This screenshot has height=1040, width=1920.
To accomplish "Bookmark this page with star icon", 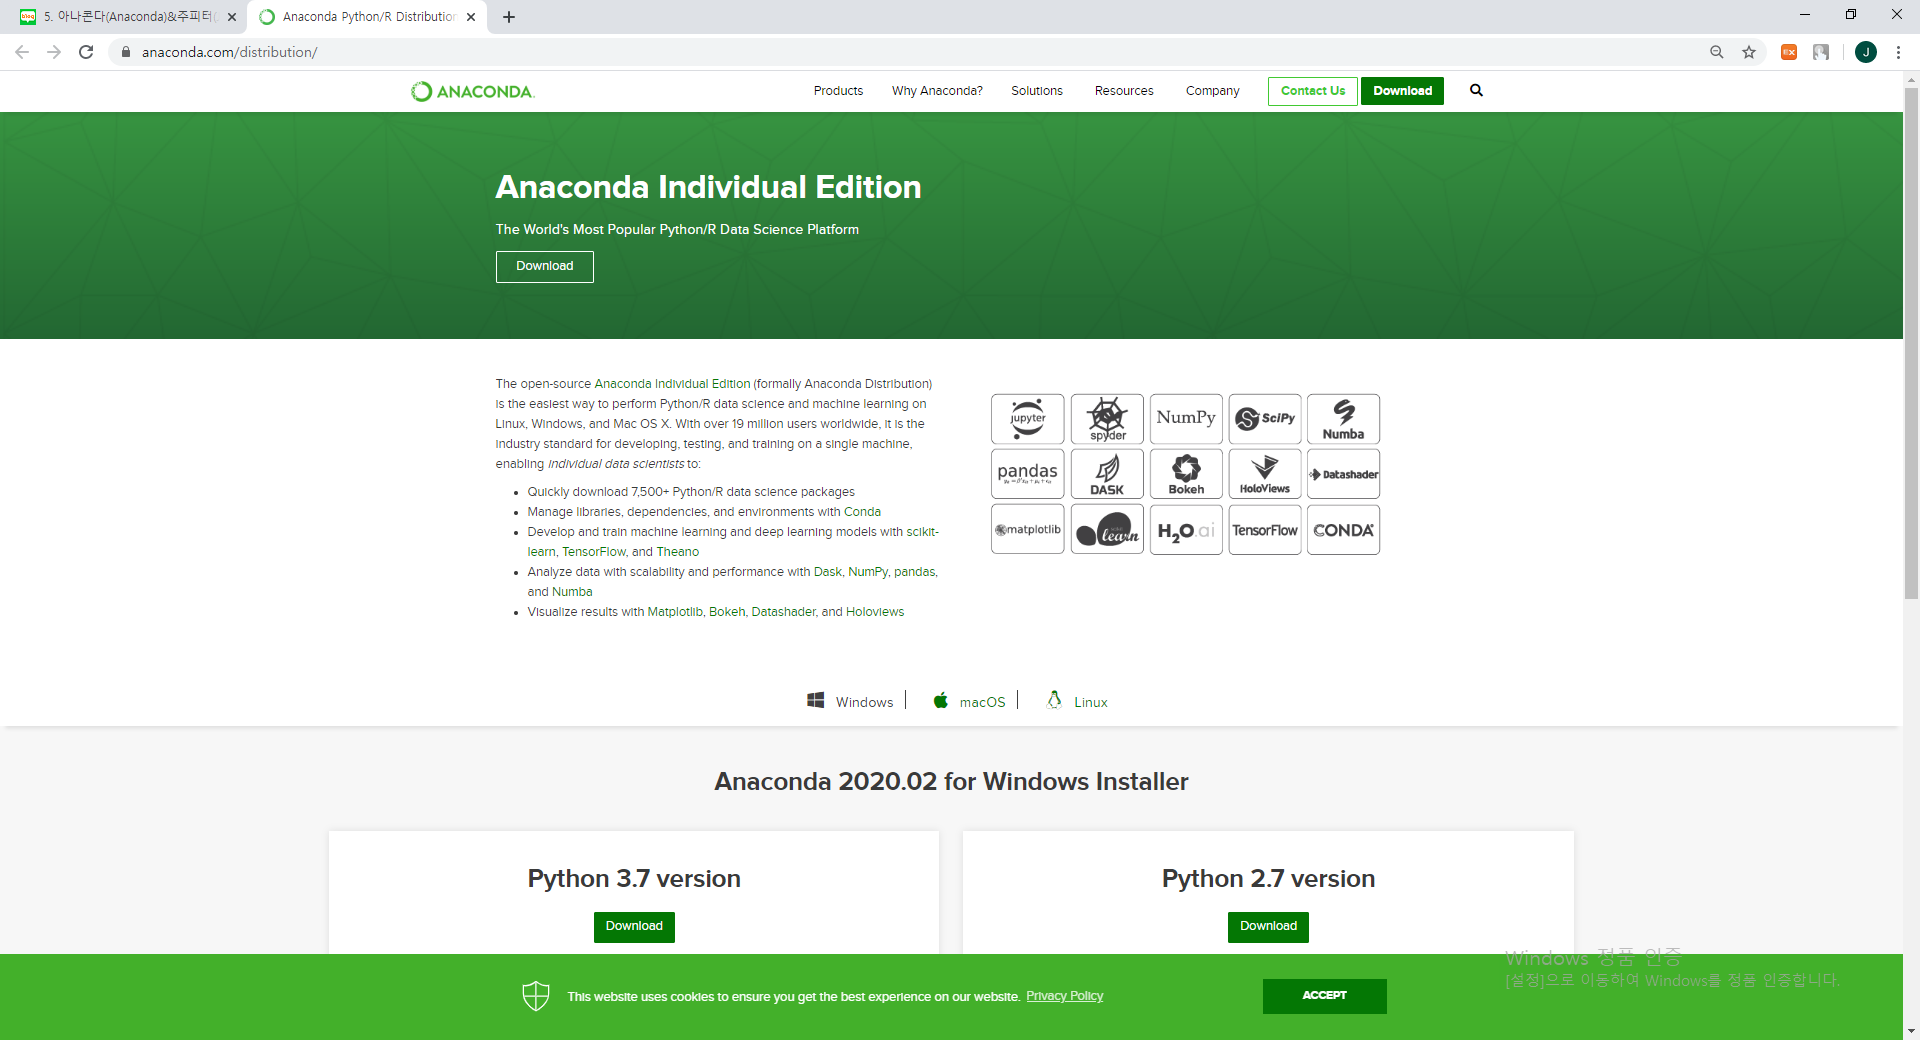I will pos(1749,52).
